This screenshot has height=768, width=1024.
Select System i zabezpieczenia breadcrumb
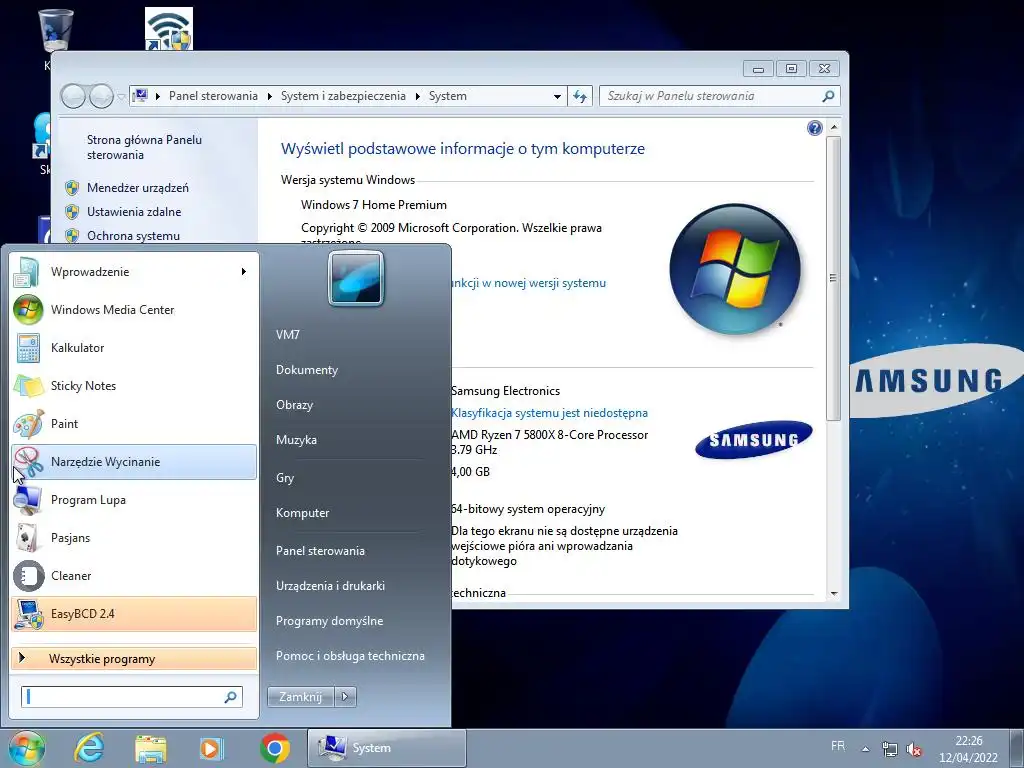[x=343, y=96]
